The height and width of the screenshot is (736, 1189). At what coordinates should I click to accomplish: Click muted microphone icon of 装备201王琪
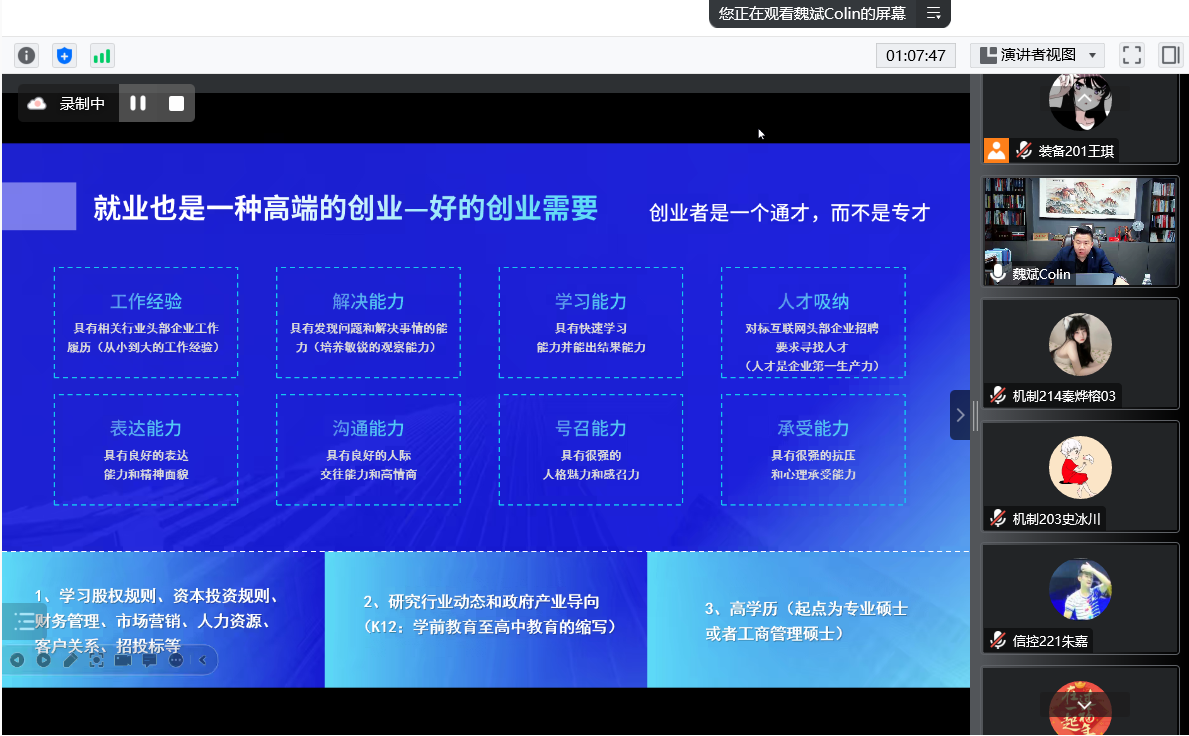1023,151
